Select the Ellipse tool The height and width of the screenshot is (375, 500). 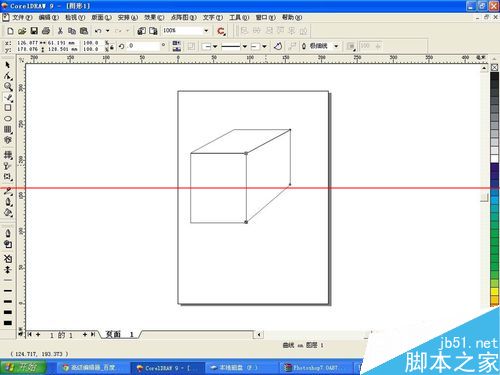[x=8, y=118]
